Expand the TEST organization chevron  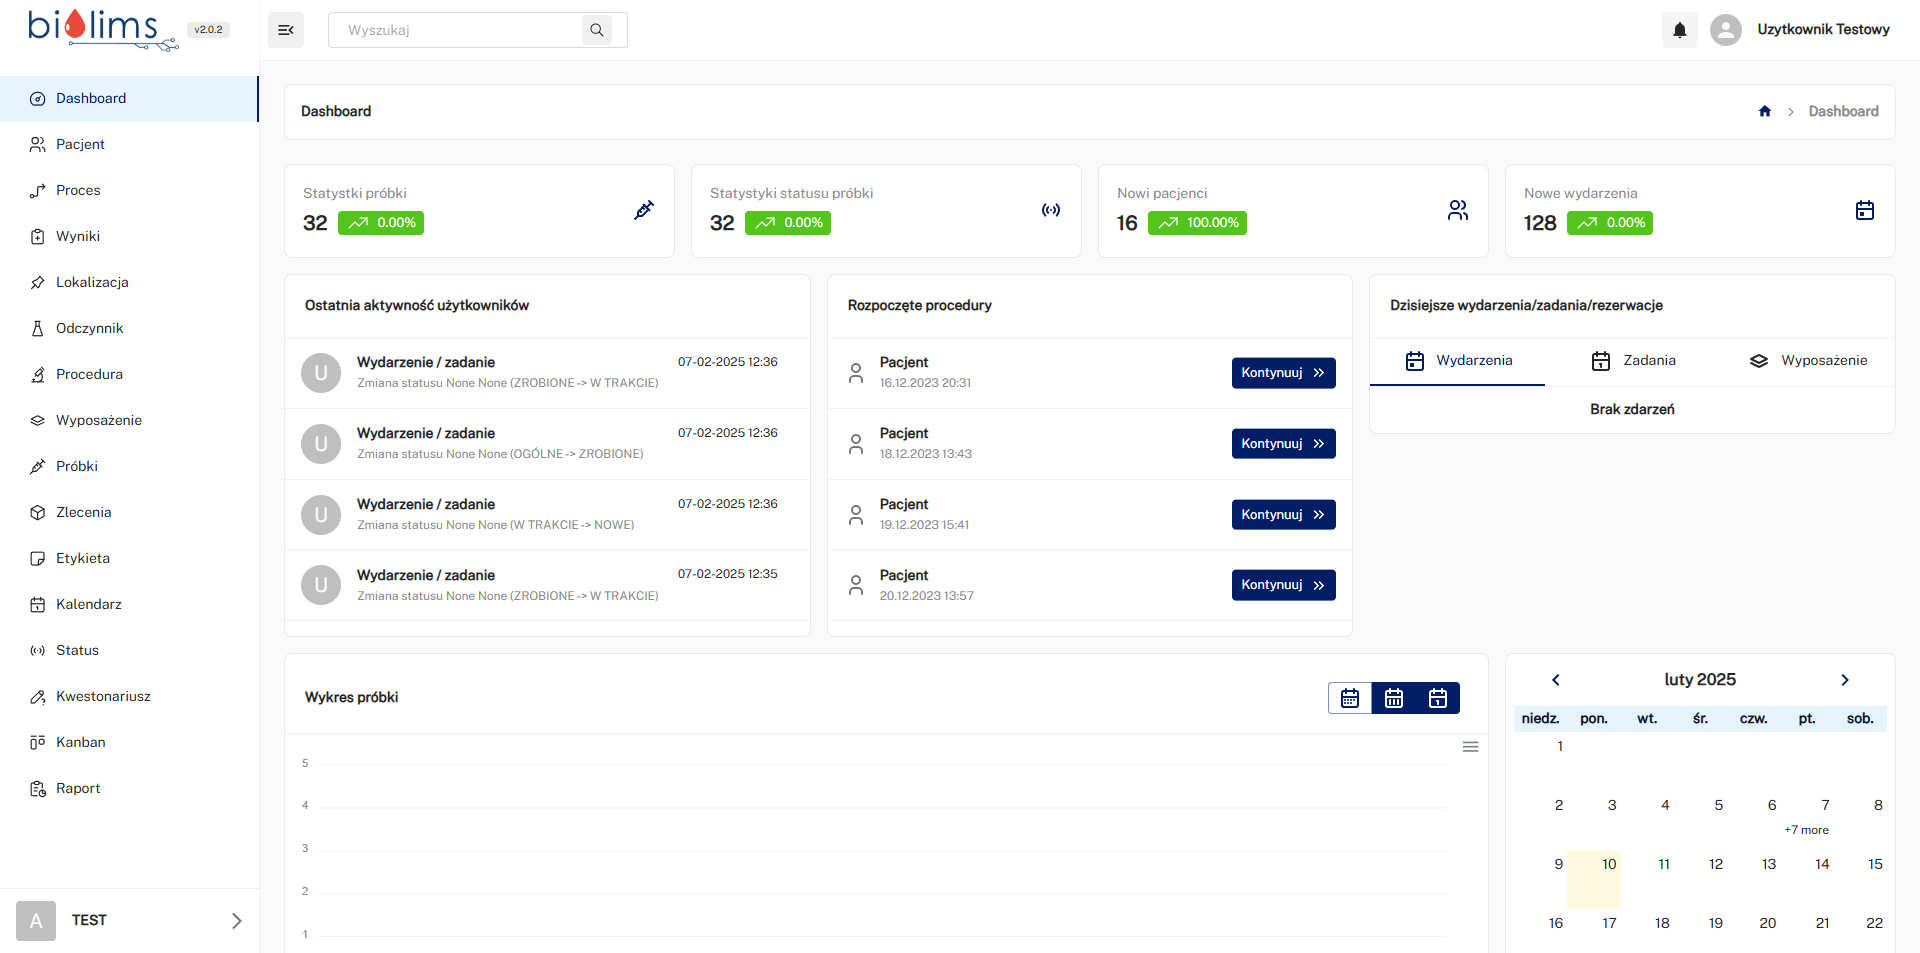point(237,921)
